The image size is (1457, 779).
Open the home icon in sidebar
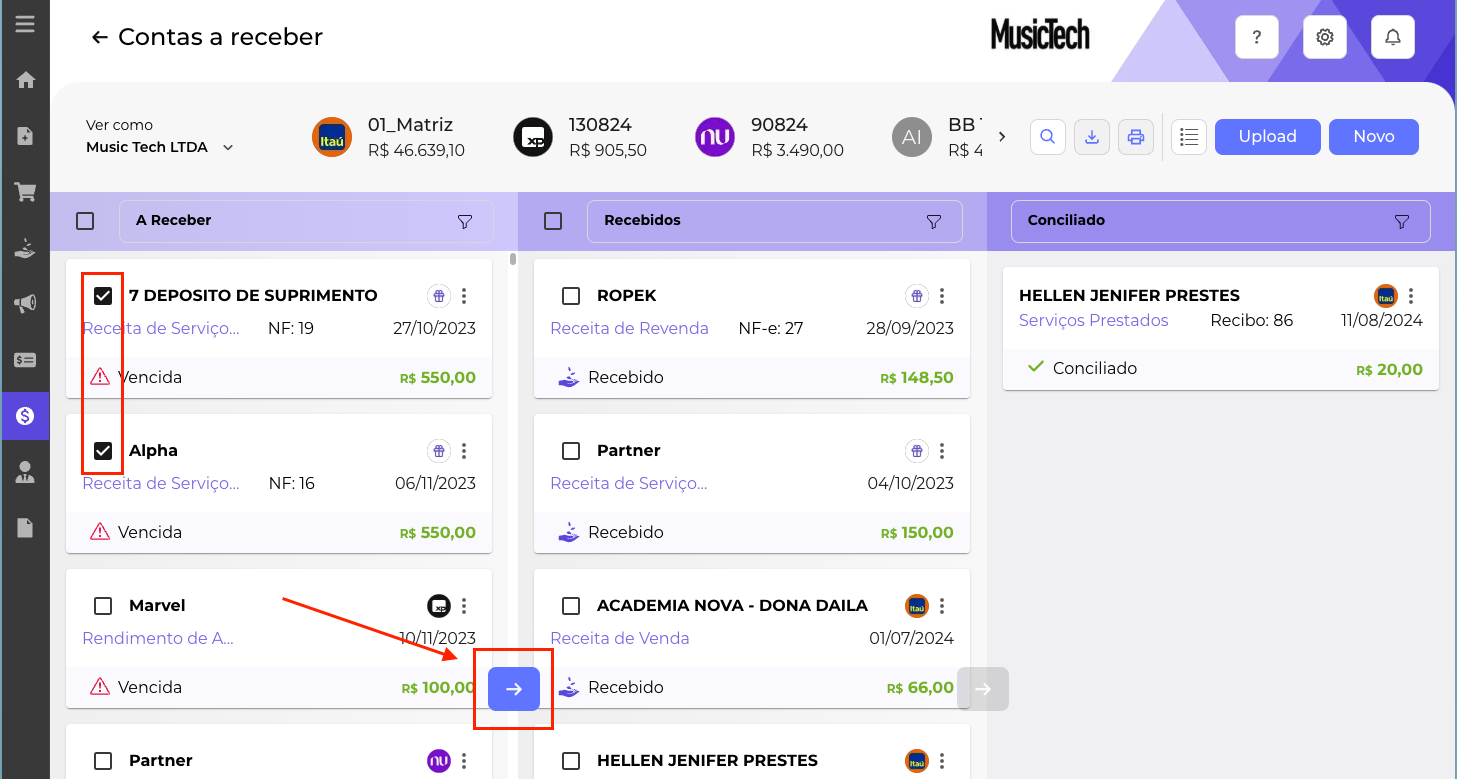25,80
